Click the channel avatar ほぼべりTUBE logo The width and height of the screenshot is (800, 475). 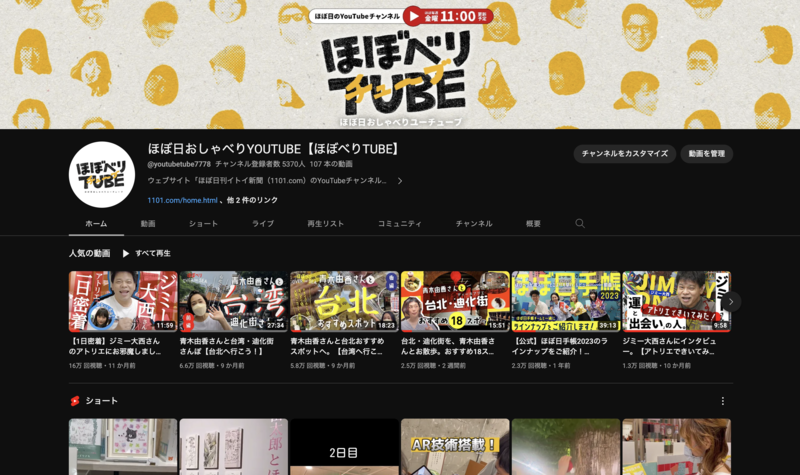point(102,174)
